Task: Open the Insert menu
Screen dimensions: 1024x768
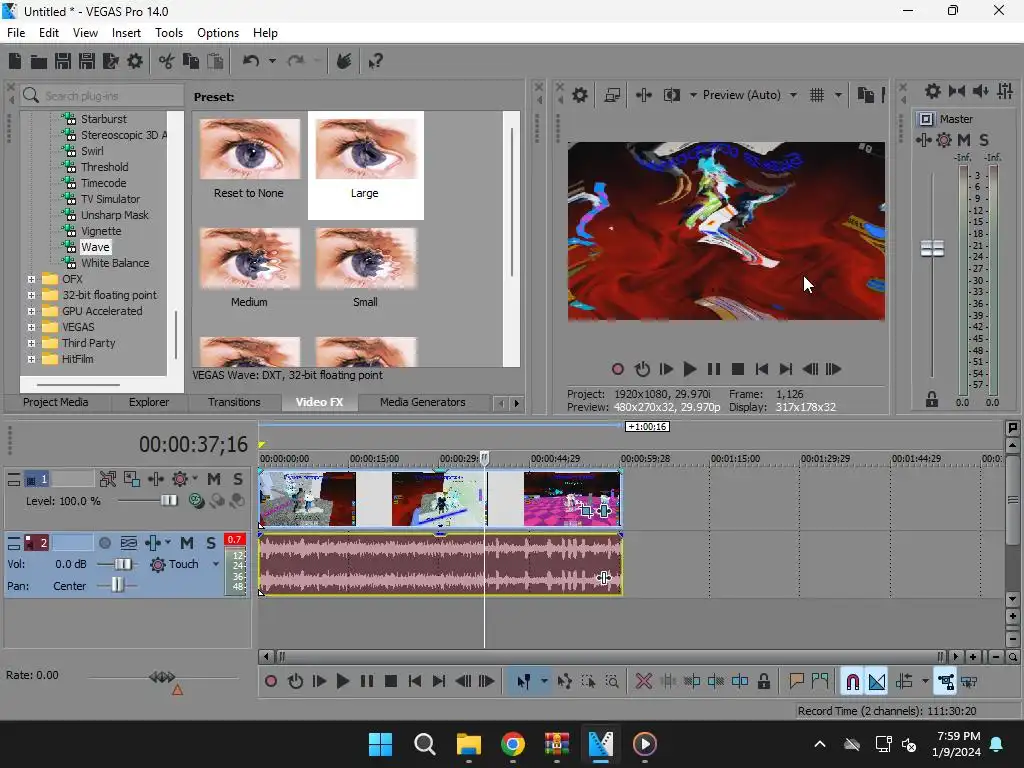Action: click(x=126, y=33)
